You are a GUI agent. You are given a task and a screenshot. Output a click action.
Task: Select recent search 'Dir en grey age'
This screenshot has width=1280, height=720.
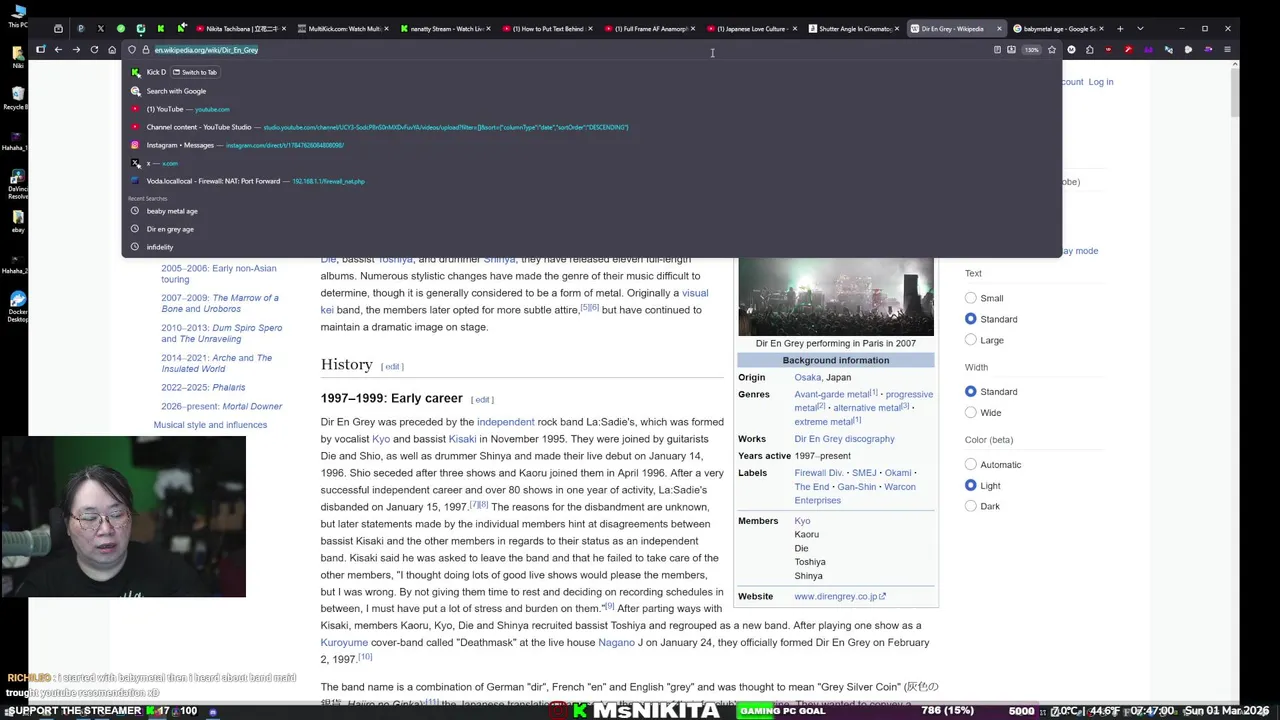(x=590, y=229)
